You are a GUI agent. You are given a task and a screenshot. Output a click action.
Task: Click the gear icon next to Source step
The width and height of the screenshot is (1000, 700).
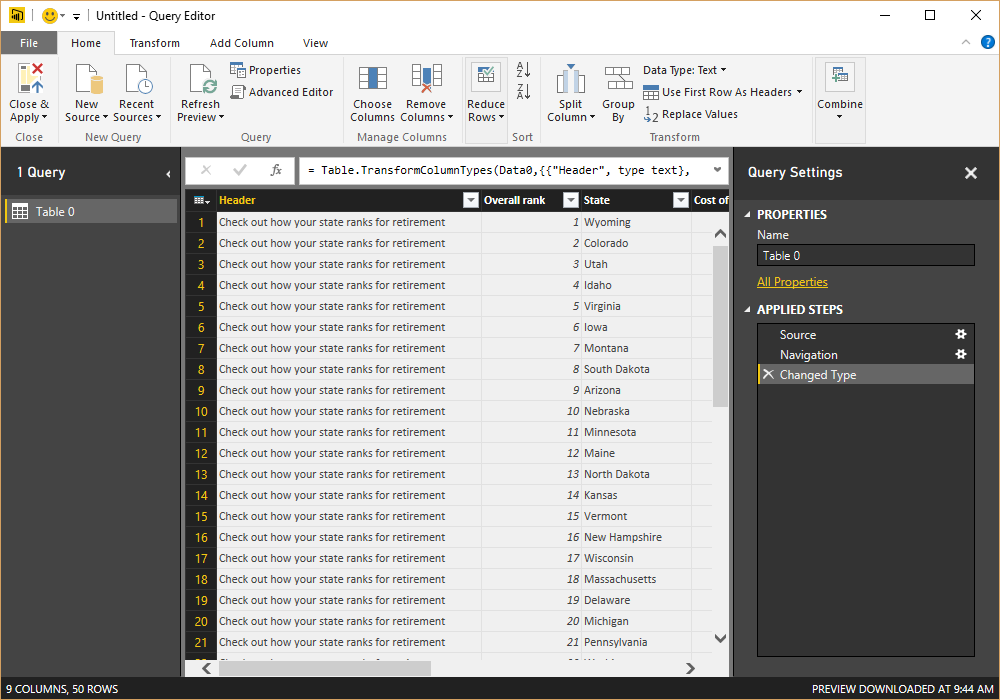click(961, 335)
